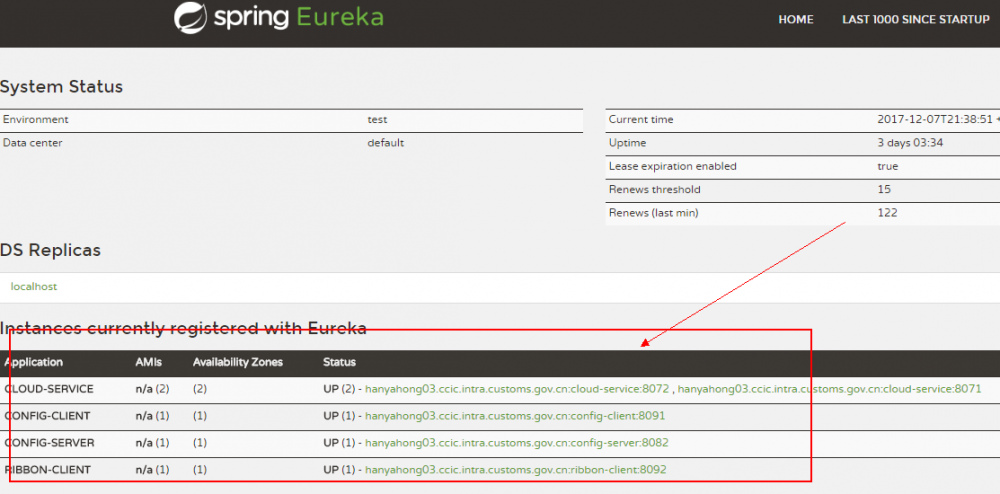This screenshot has height=494, width=1000.
Task: Click the DS Replicas heading
Action: [50, 251]
